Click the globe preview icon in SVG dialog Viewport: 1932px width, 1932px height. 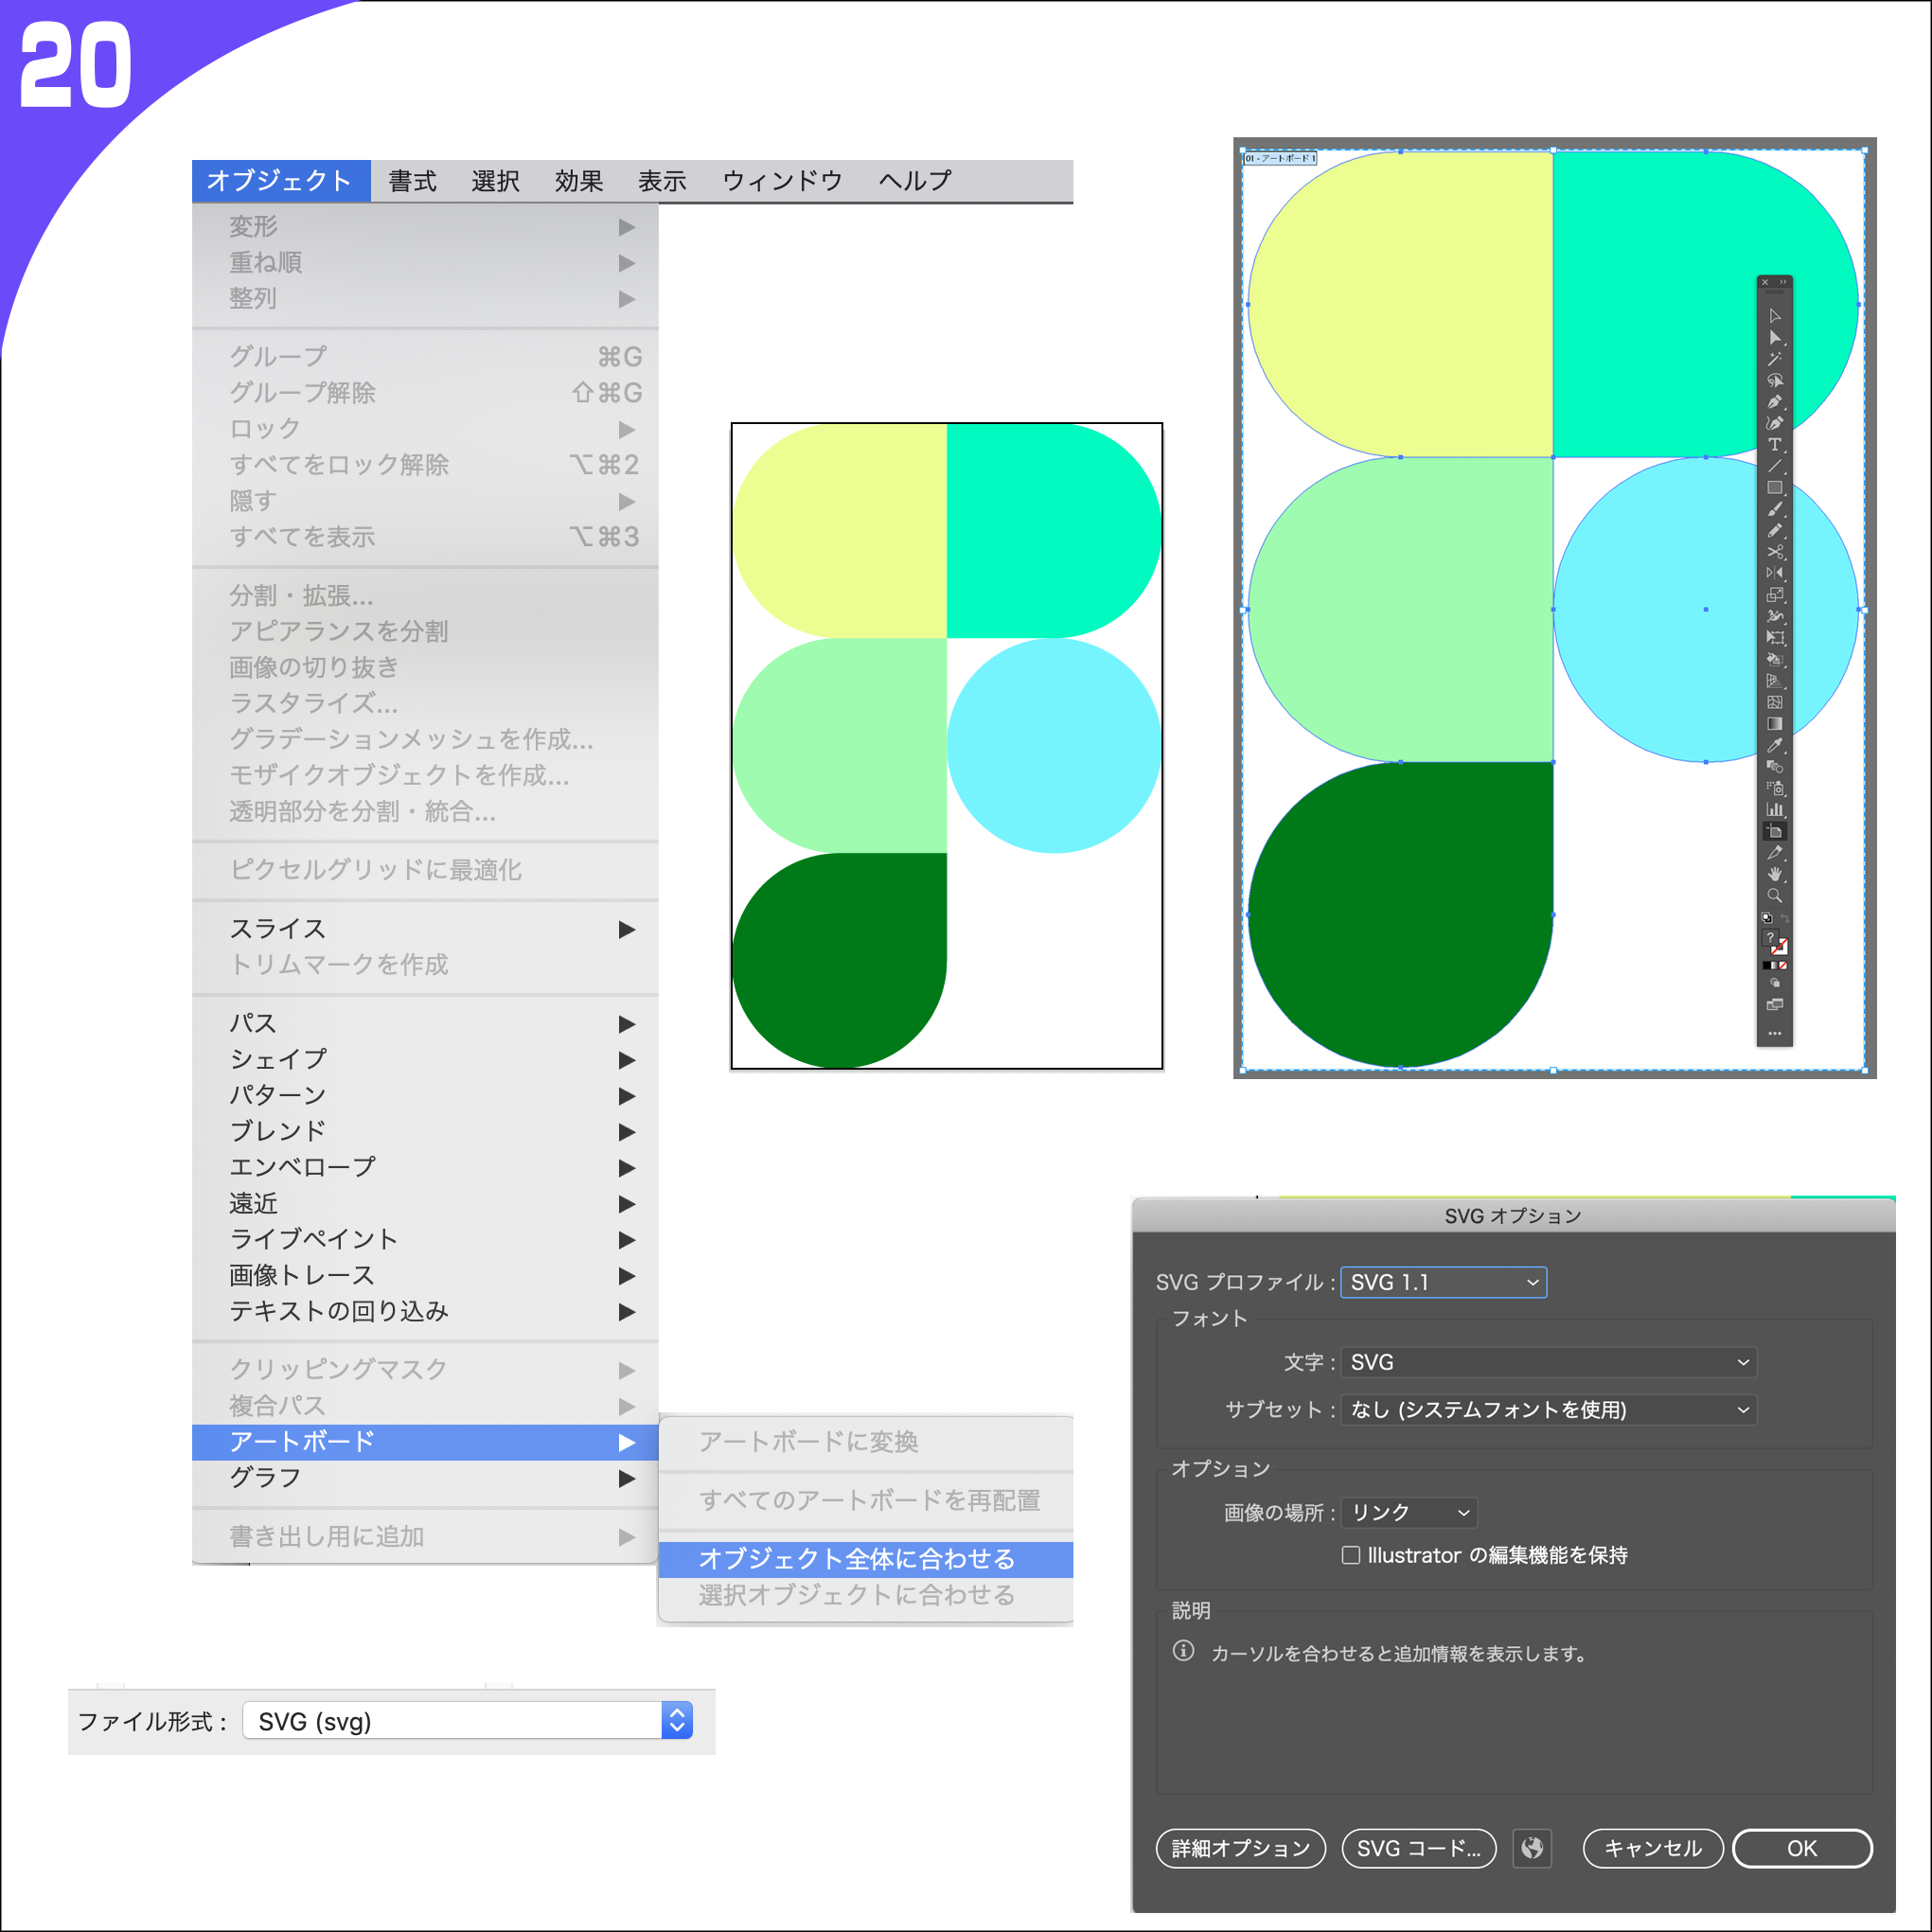click(1532, 1848)
